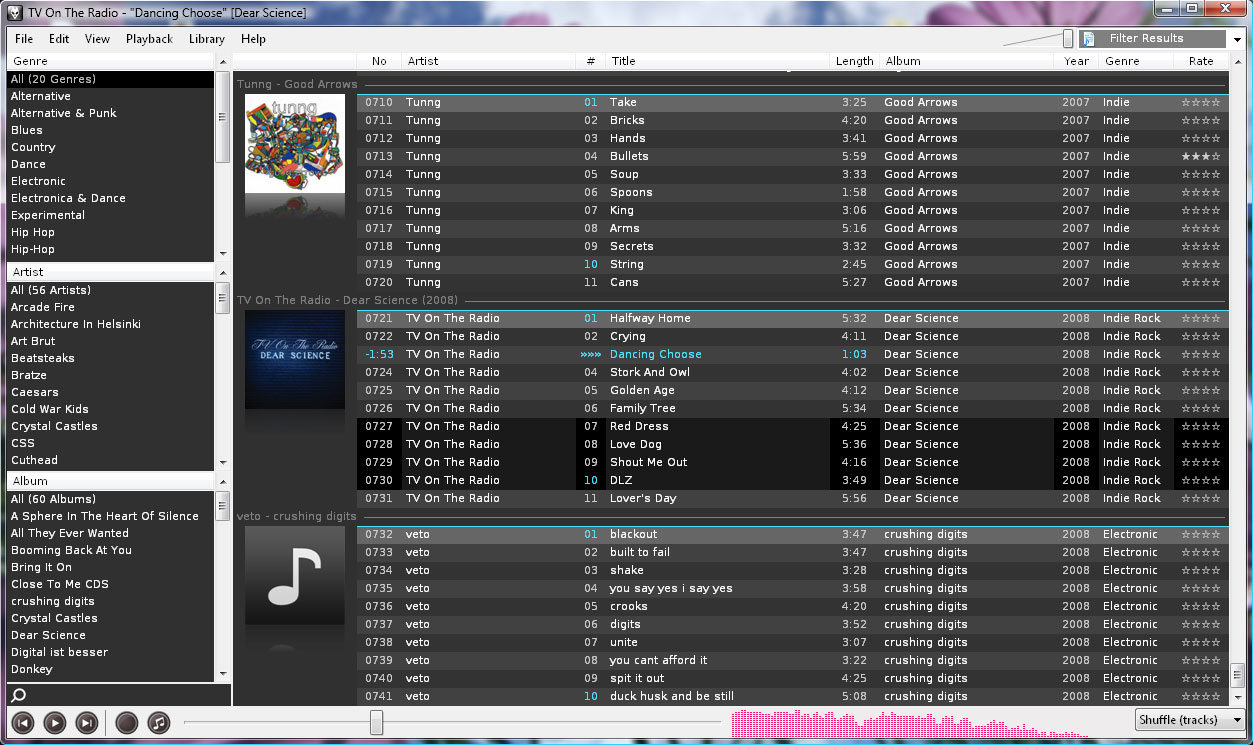Click the star rating for Red Dress
This screenshot has width=1253, height=745.
pos(1201,426)
